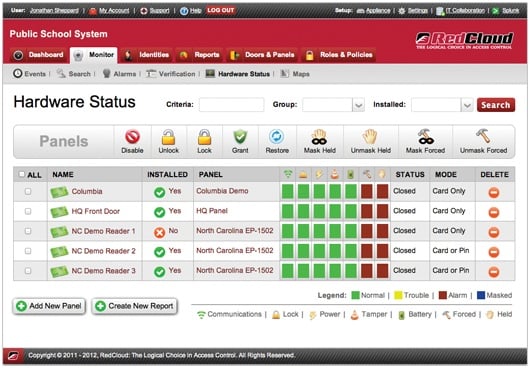Open the Alarms submenu item
The width and height of the screenshot is (530, 368).
click(x=119, y=74)
